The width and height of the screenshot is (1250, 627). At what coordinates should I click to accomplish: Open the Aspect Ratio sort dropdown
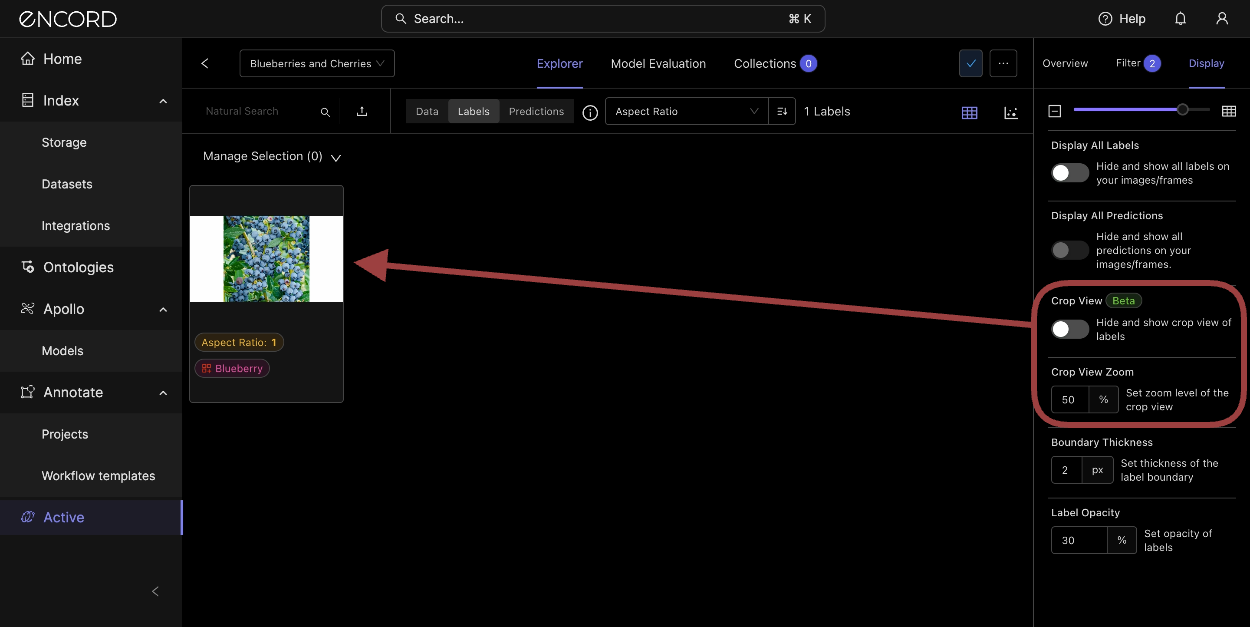pos(687,111)
